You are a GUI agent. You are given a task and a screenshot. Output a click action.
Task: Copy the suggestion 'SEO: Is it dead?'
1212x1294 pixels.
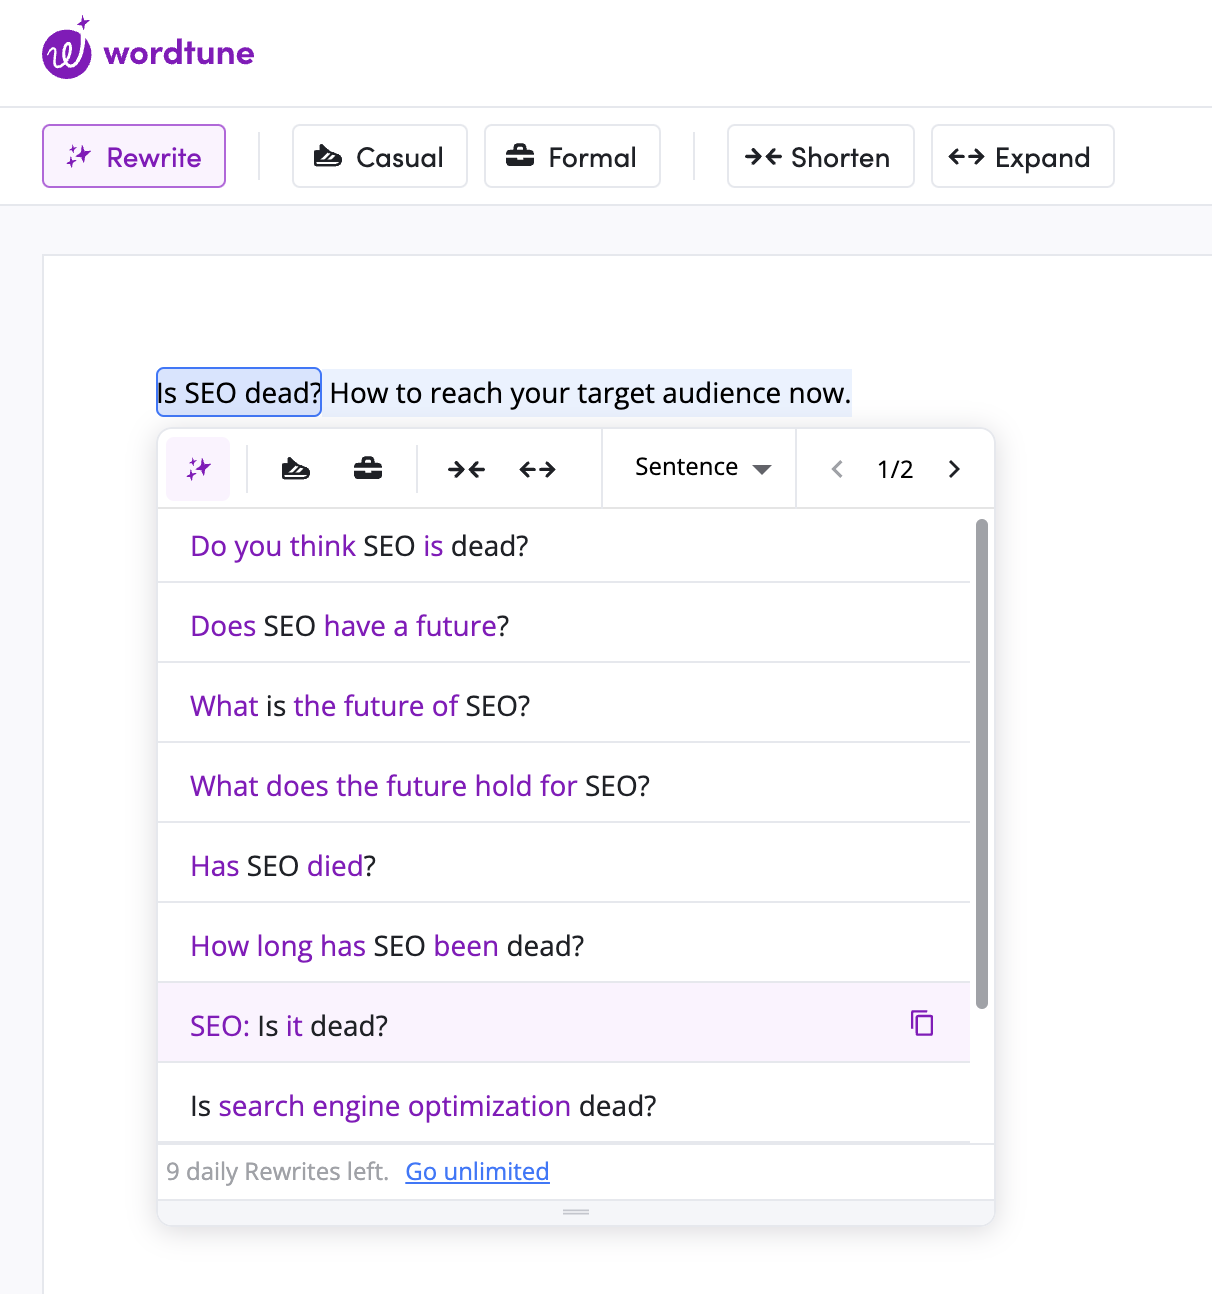(920, 1023)
